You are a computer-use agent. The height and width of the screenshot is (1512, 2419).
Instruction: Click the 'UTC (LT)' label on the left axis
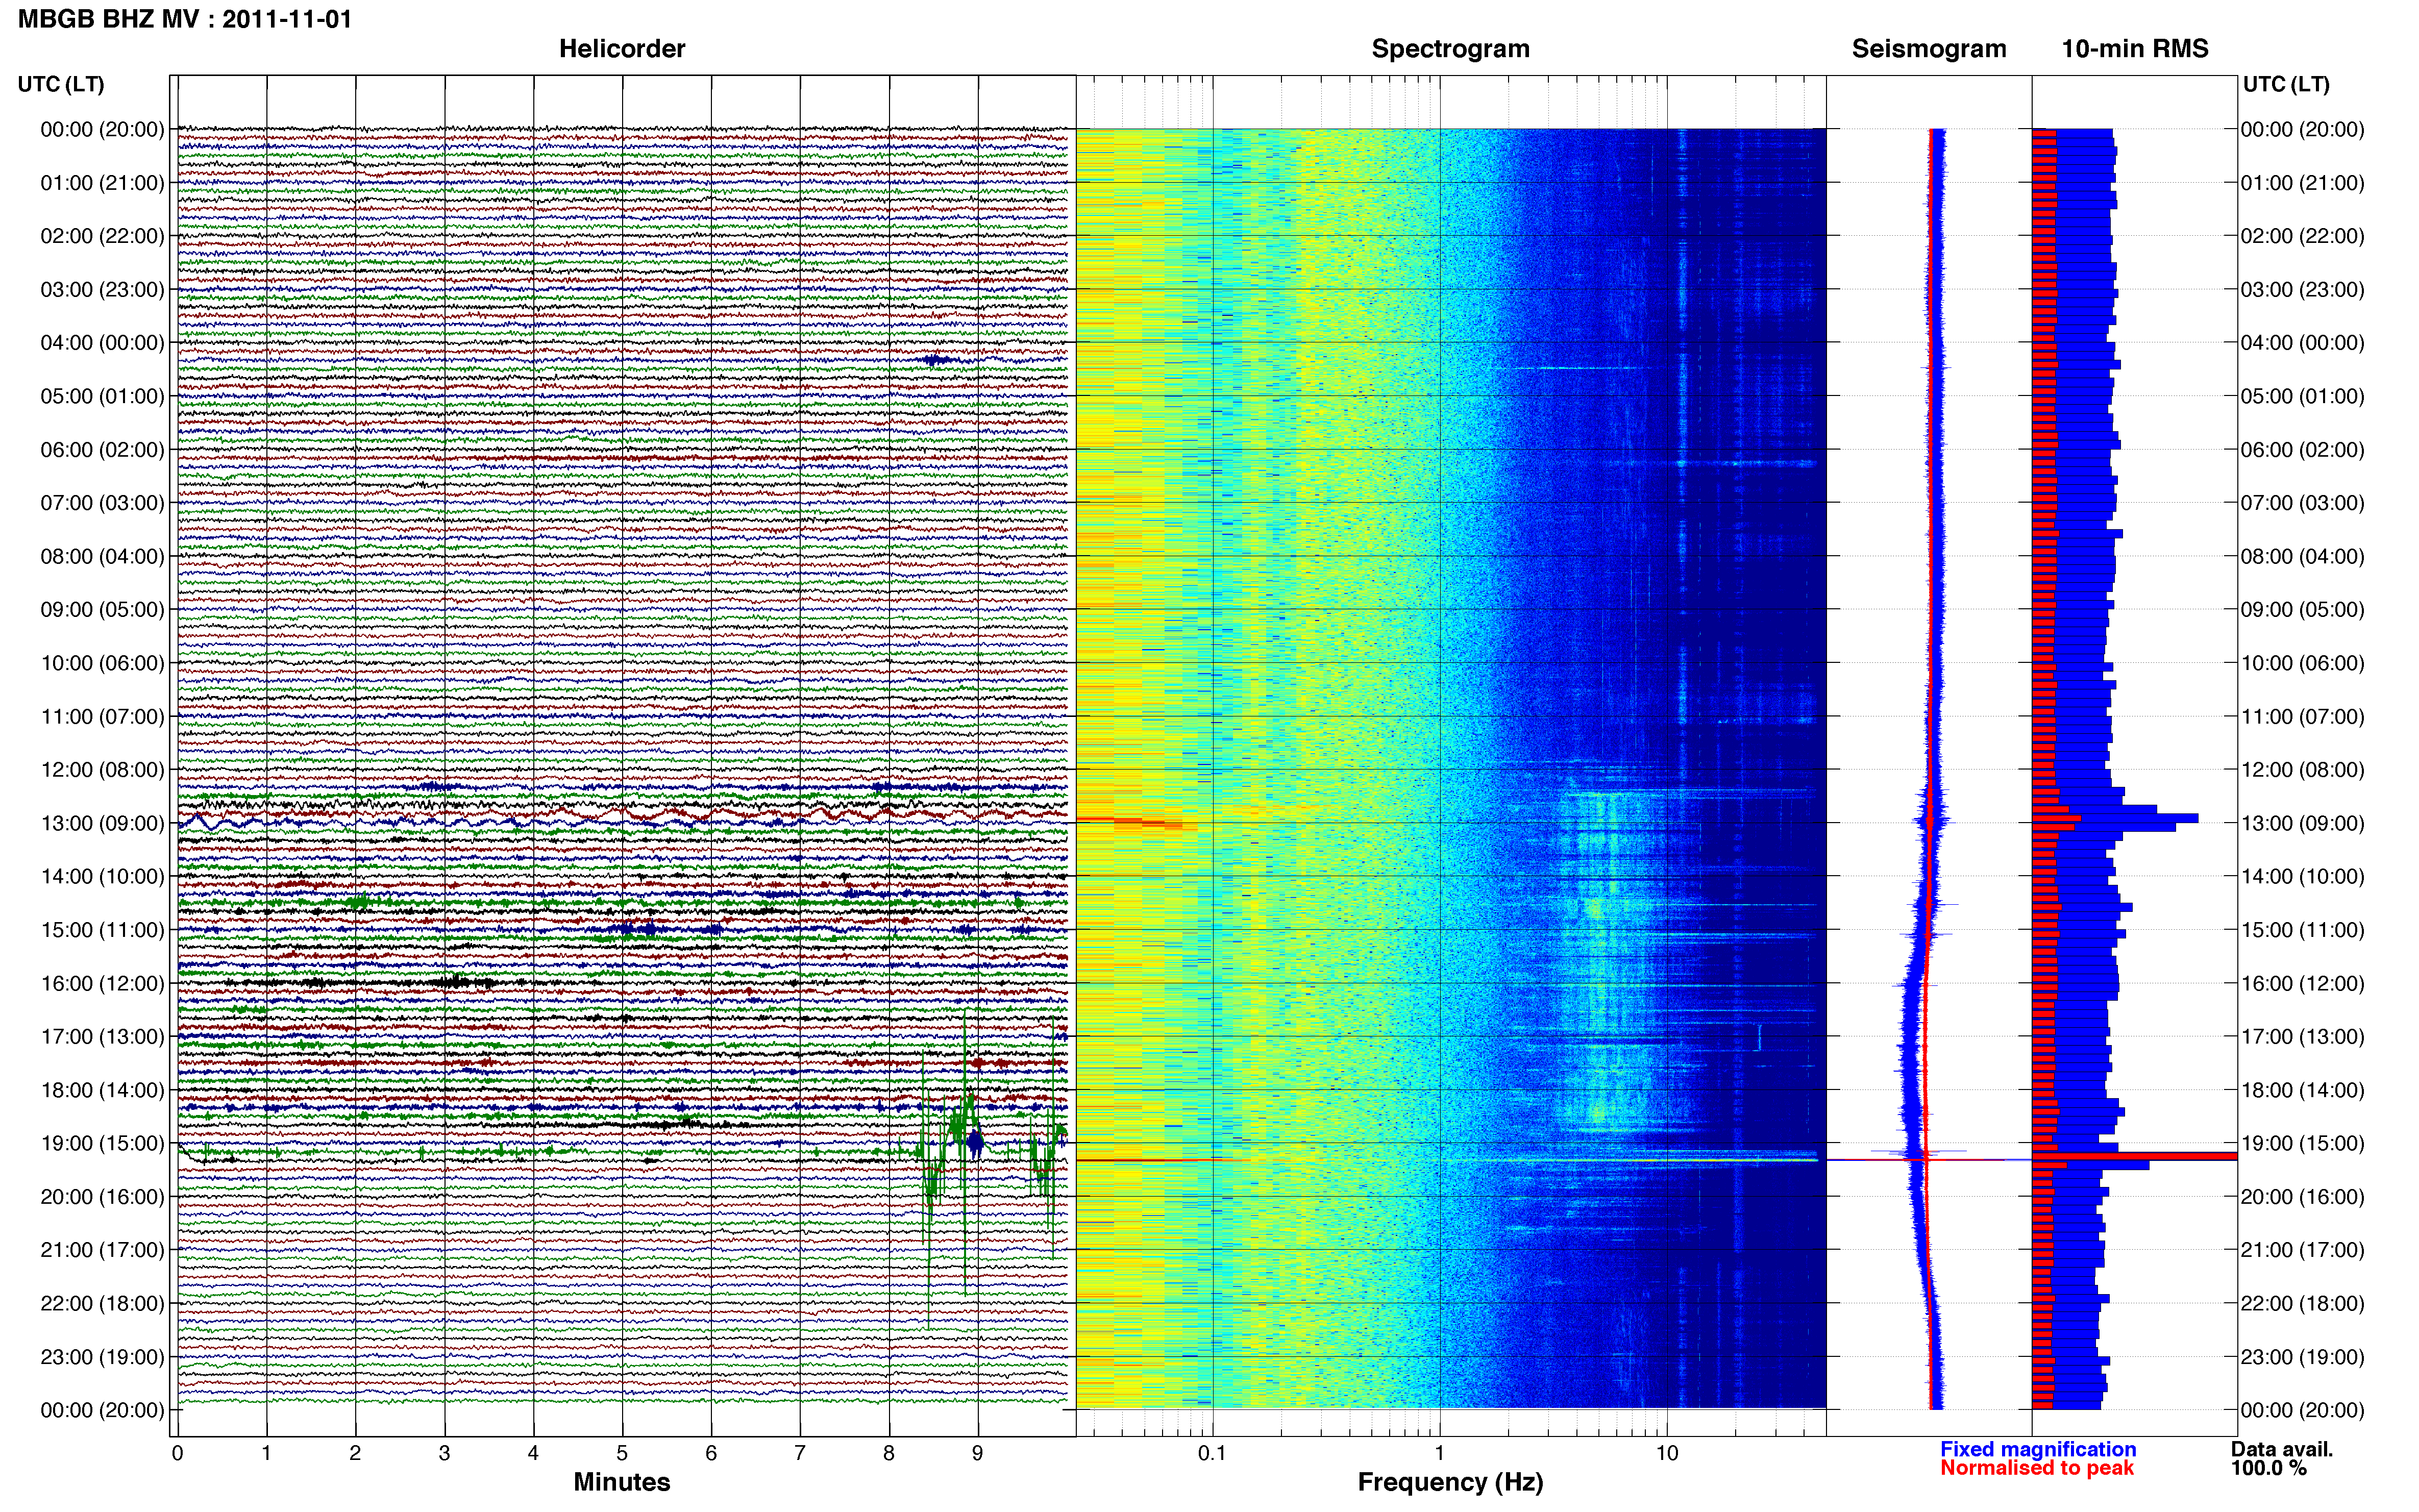[x=61, y=84]
